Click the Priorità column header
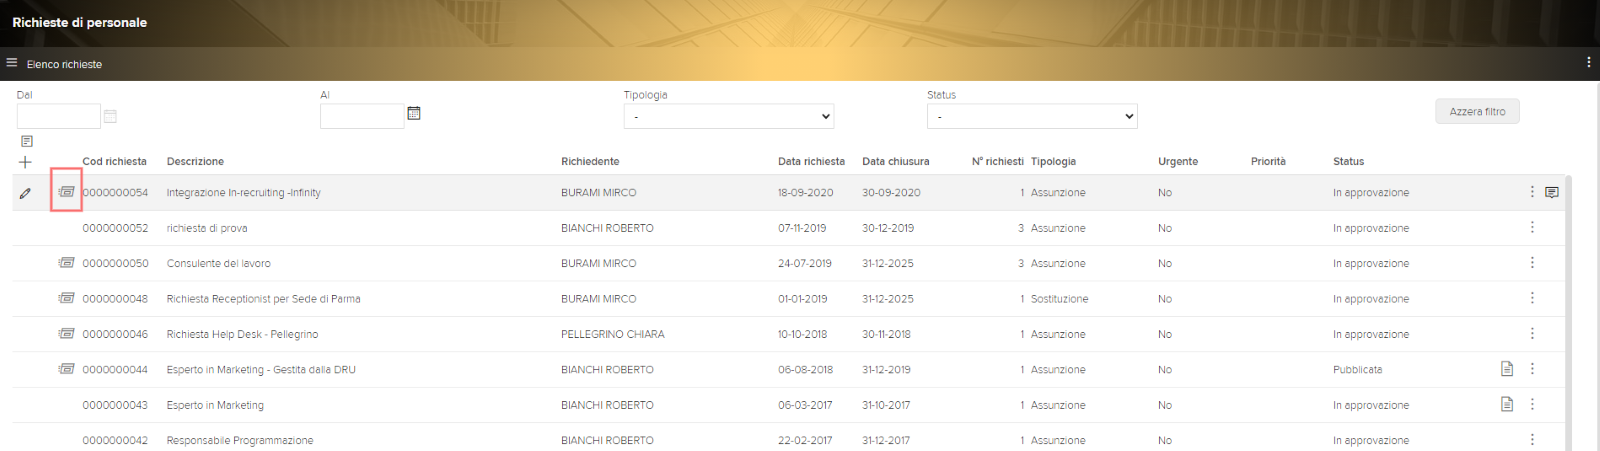The image size is (1600, 451). pos(1268,161)
